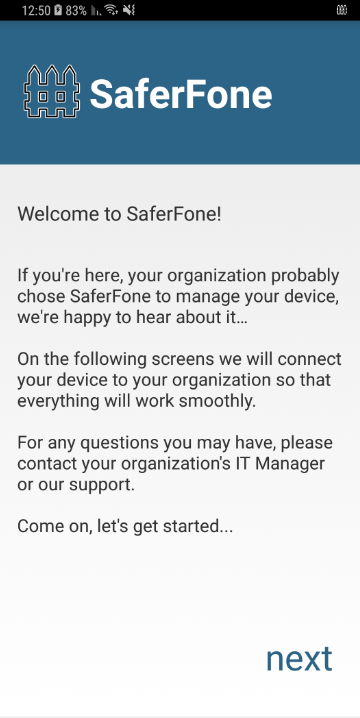Tap the battery charging icon in status bar

coord(58,10)
